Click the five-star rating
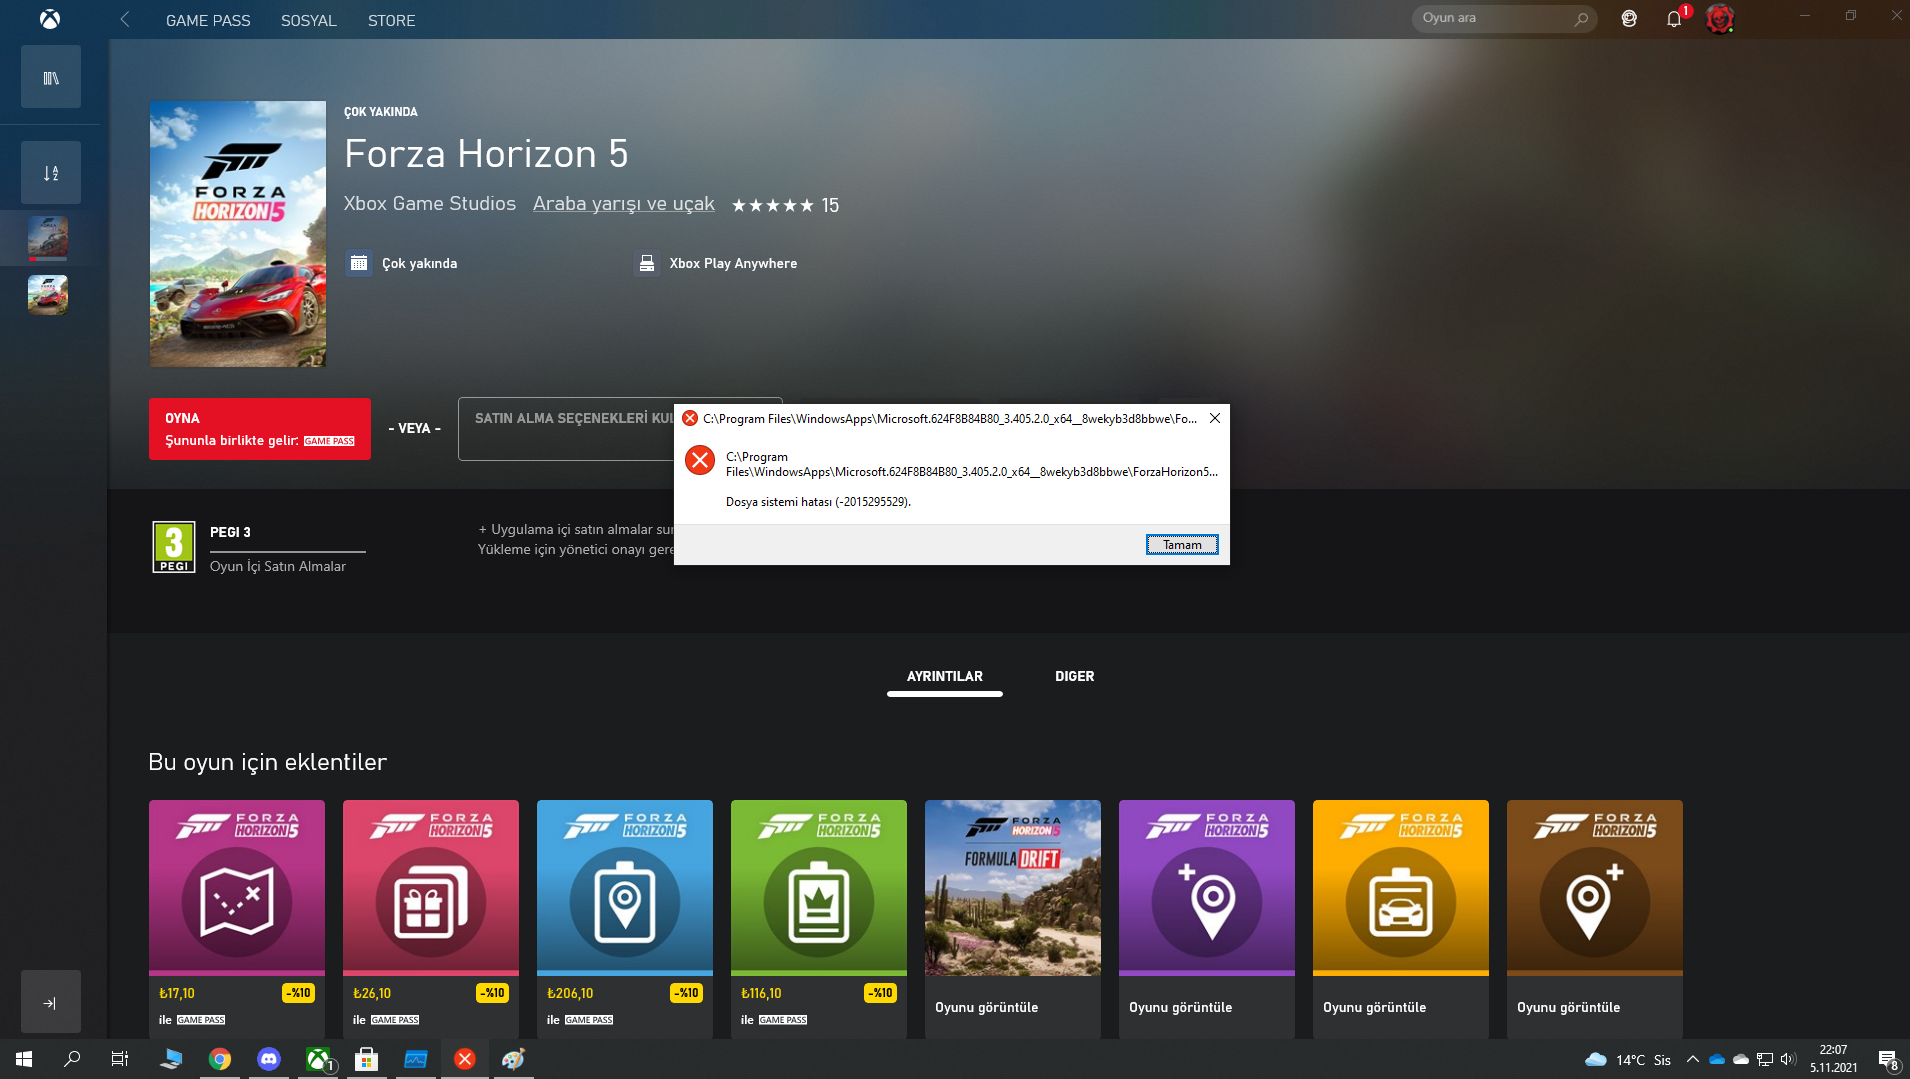Image resolution: width=1910 pixels, height=1079 pixels. tap(772, 205)
